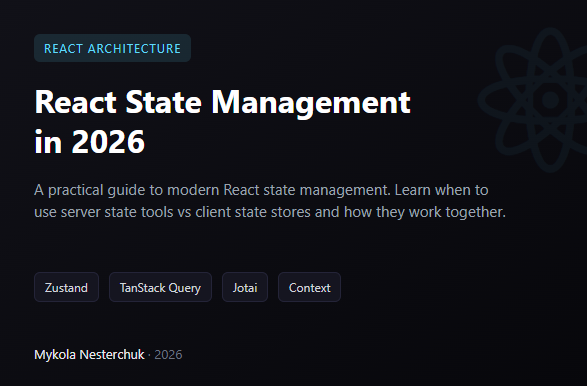Click the description starting "A practical guide"
This screenshot has width=587, height=386.
tap(270, 201)
